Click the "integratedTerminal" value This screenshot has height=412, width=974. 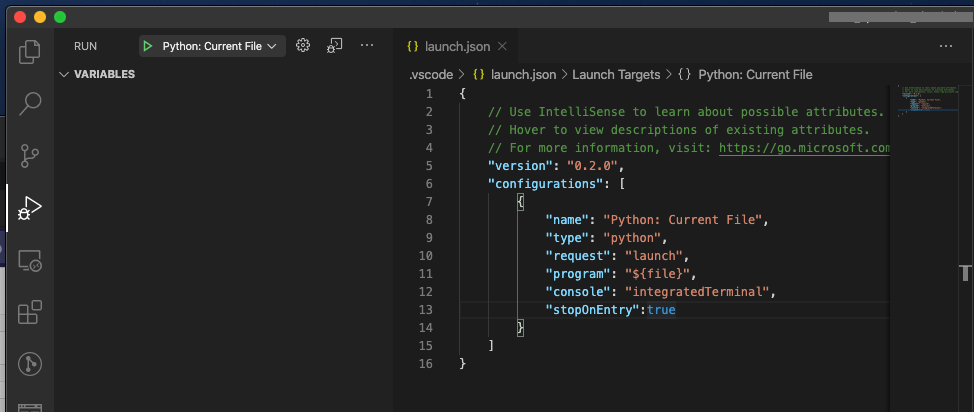click(697, 292)
